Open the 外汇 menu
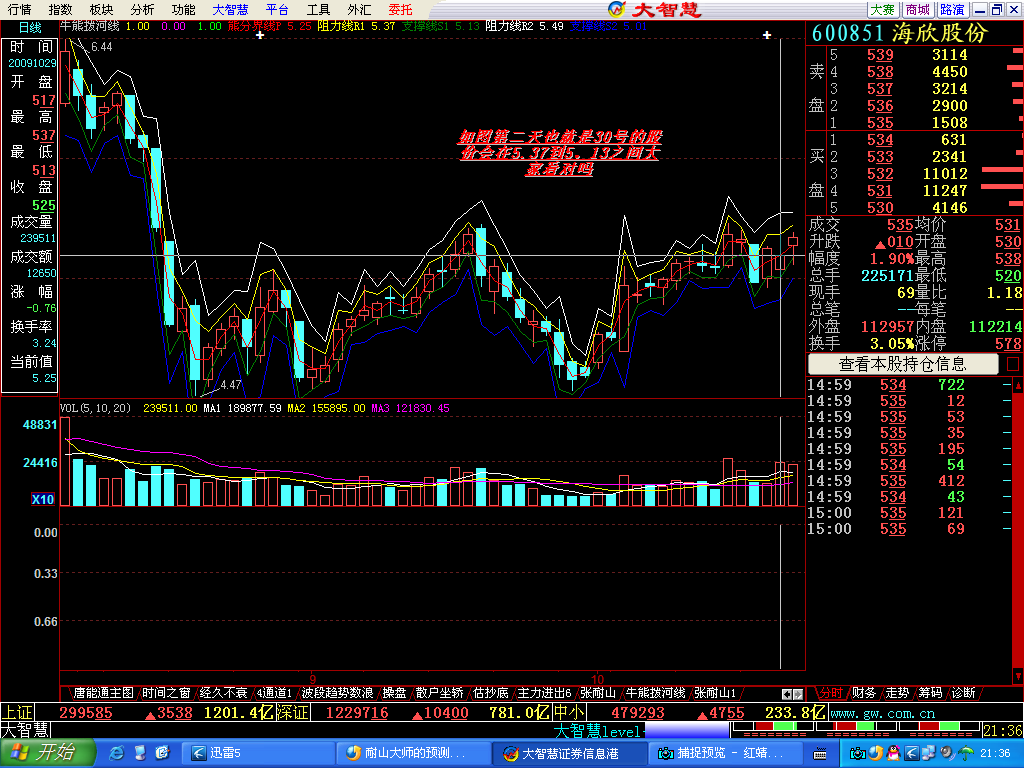The image size is (1024, 768). pyautogui.click(x=359, y=10)
